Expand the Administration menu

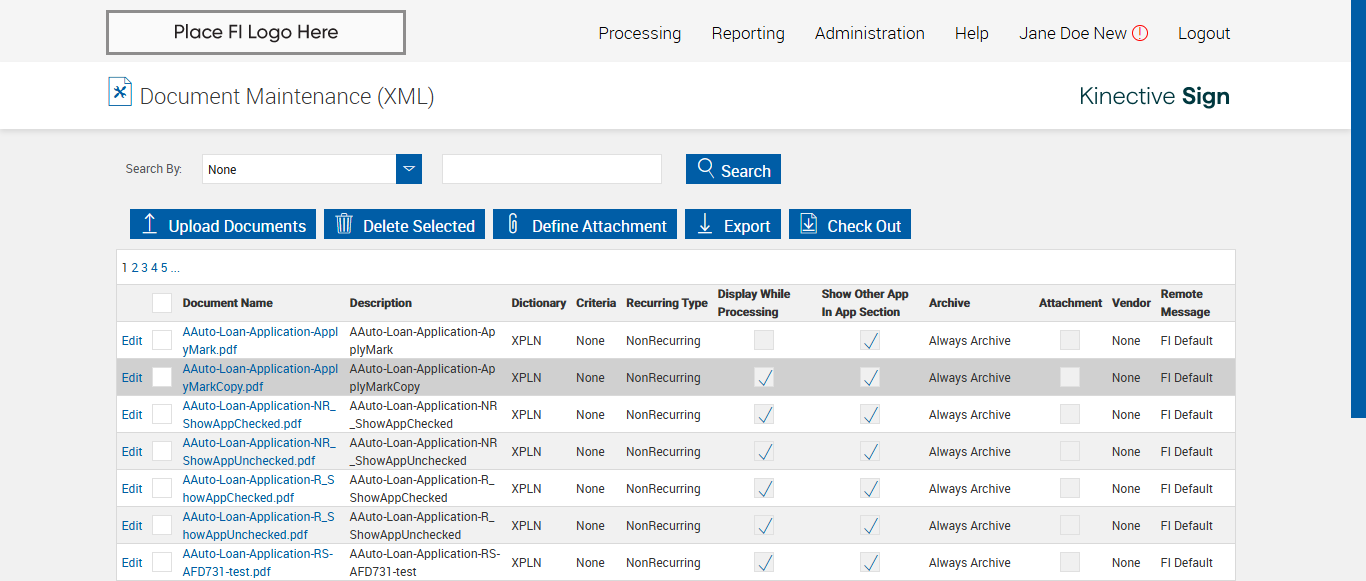pos(869,33)
